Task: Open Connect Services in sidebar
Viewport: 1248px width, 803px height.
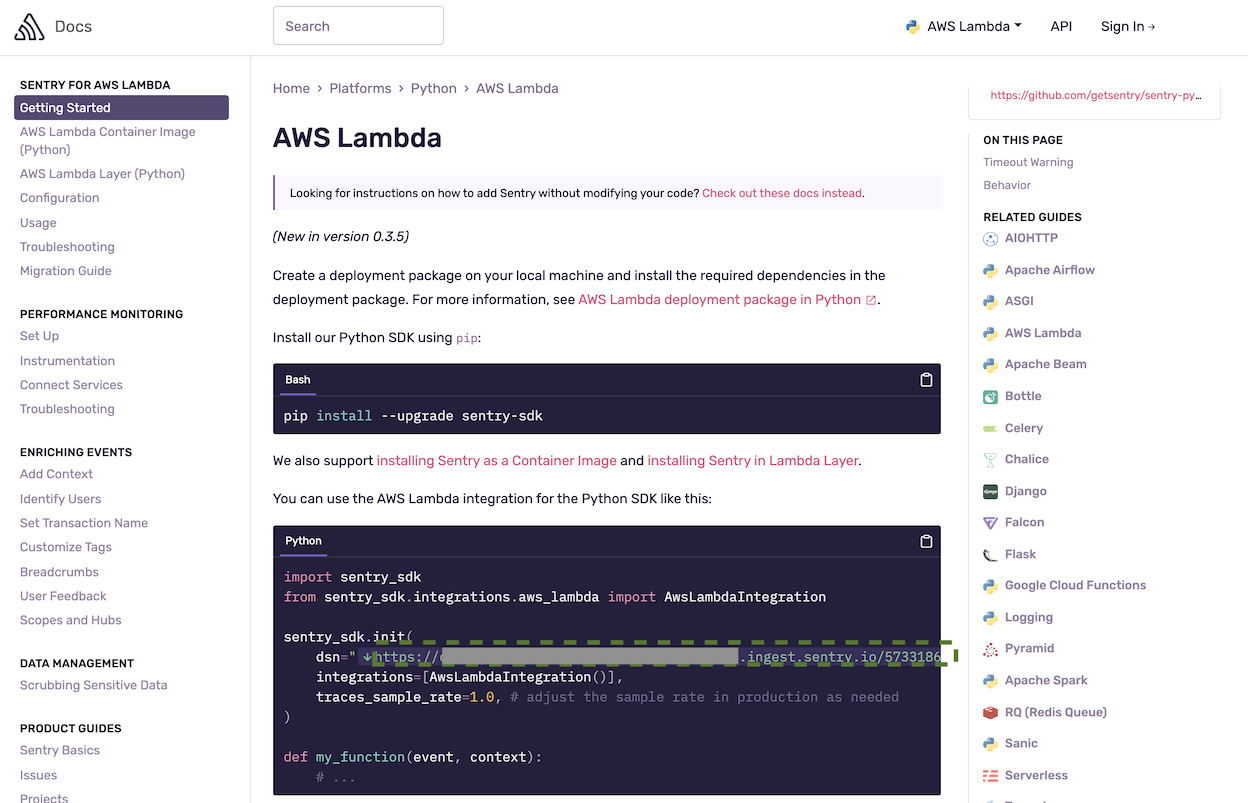Action: [71, 385]
